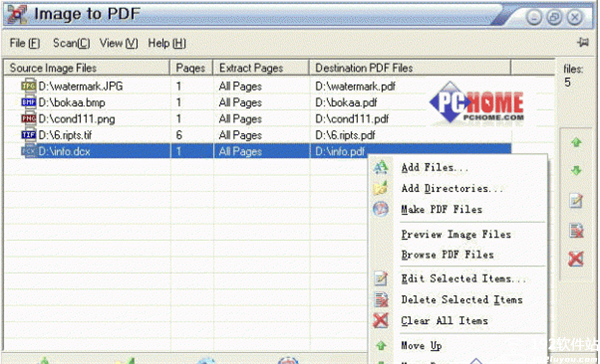Click the Destination PDF Files column header
Screen dimensions: 600x364
[410, 68]
